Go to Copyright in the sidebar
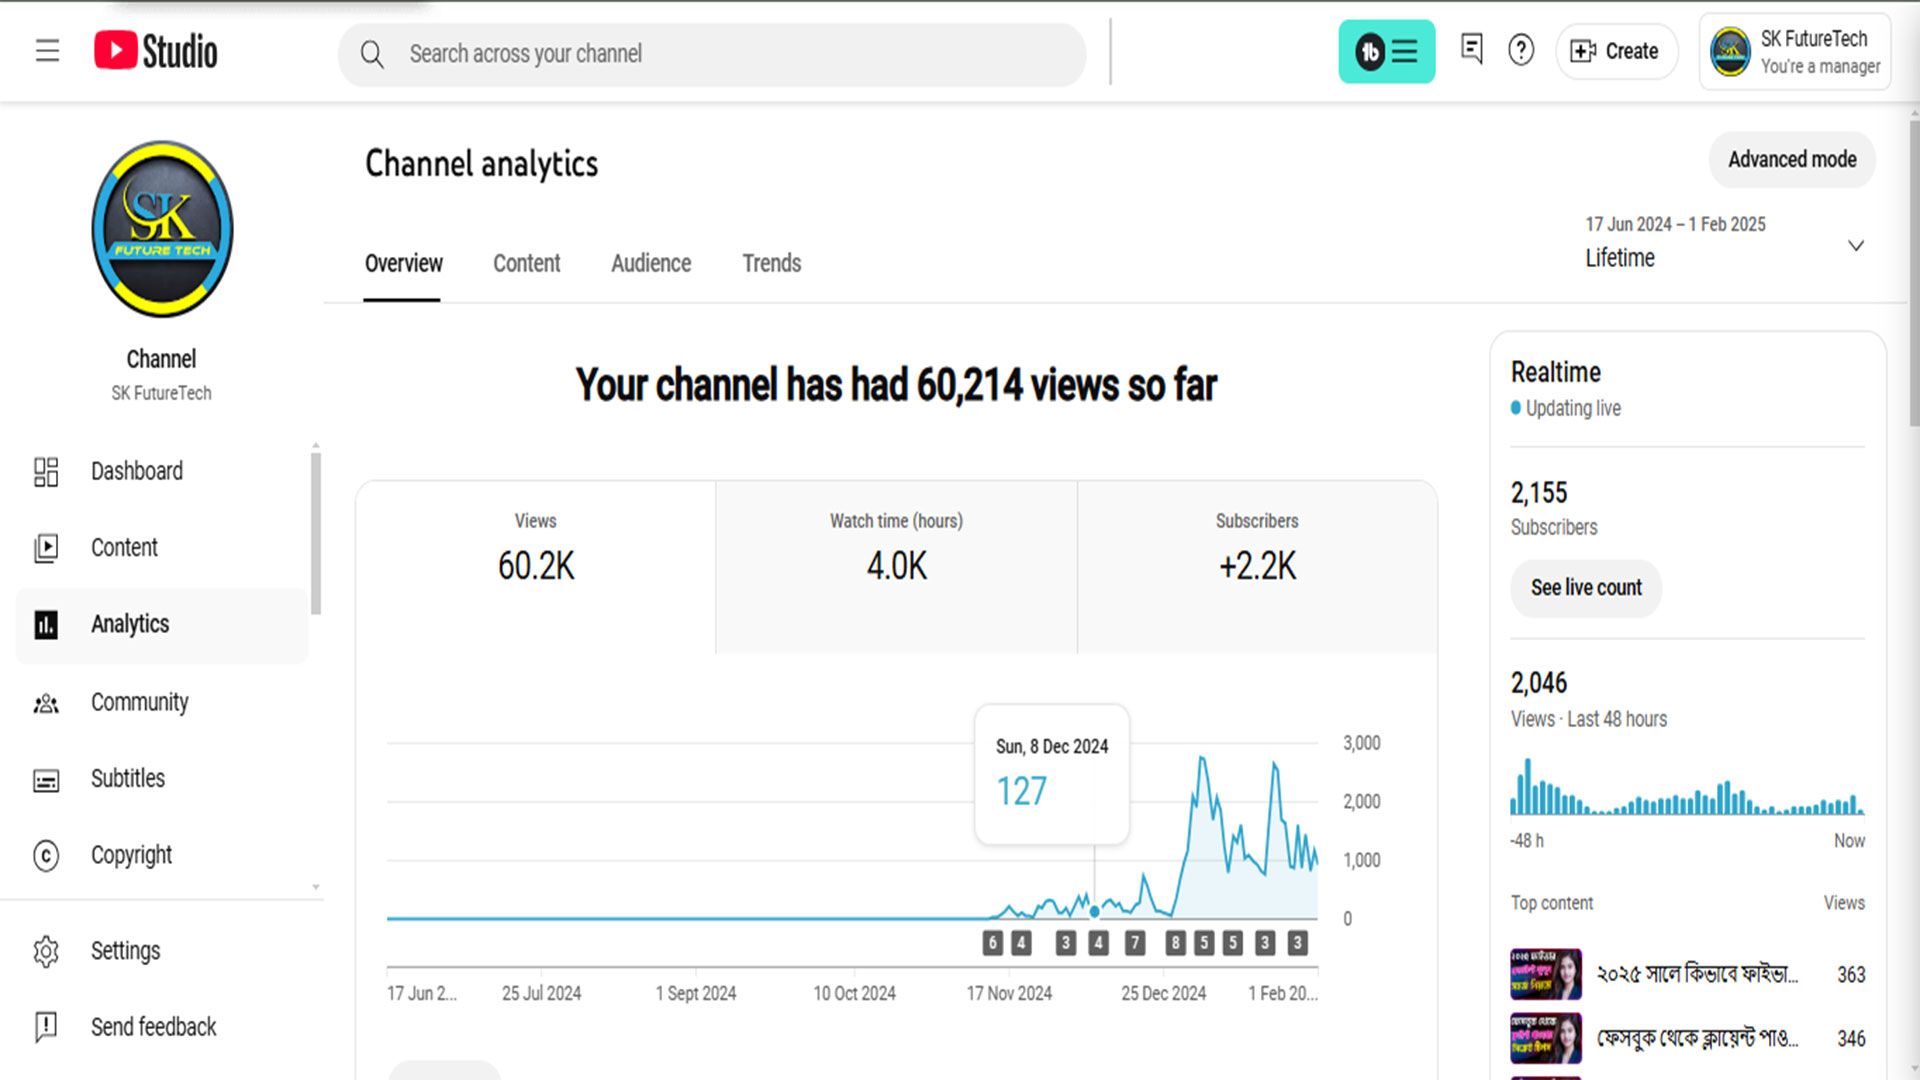 coord(131,855)
